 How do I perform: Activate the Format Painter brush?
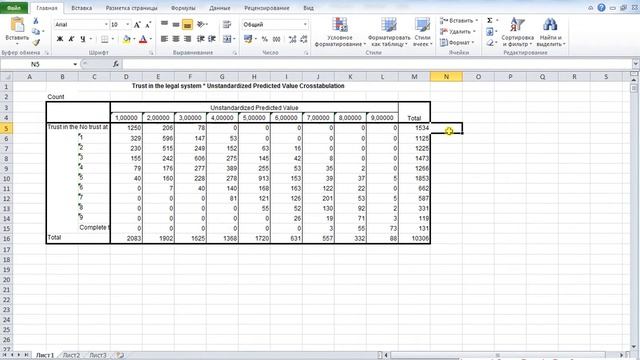[36, 42]
